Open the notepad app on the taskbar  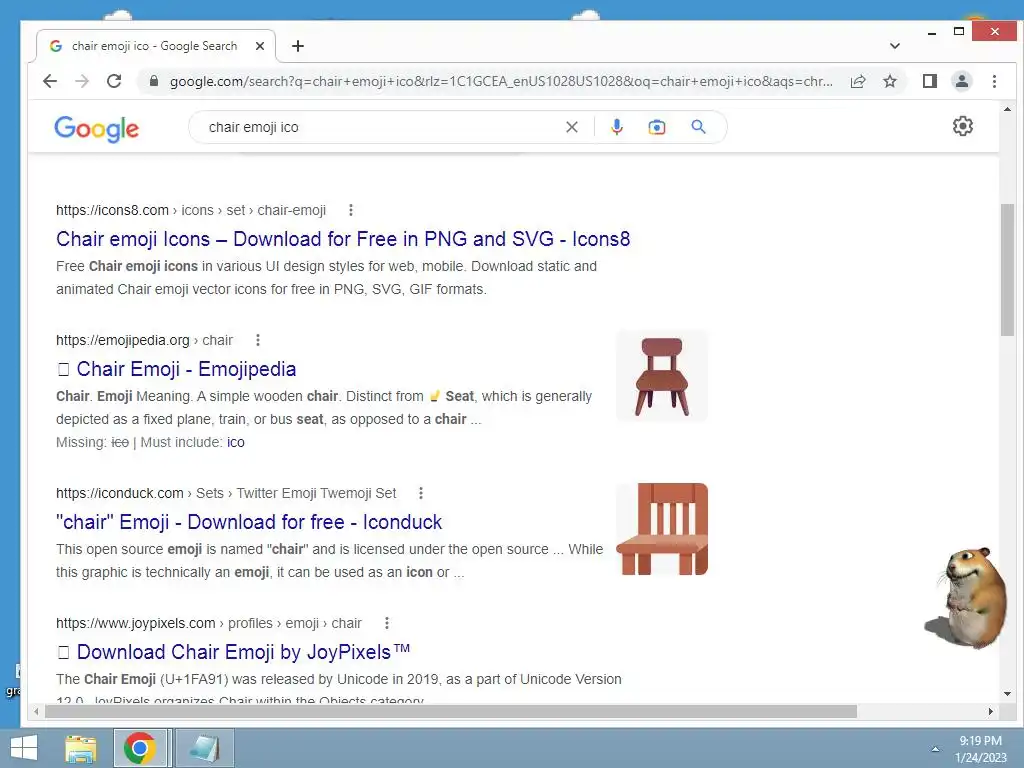point(204,748)
